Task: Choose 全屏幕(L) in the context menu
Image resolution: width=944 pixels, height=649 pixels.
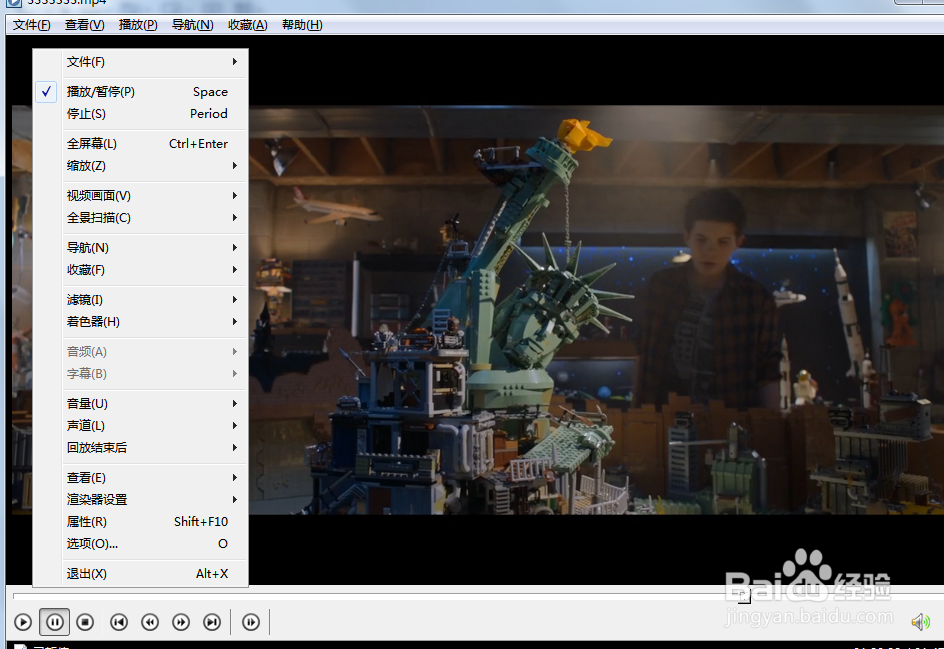Action: 140,144
